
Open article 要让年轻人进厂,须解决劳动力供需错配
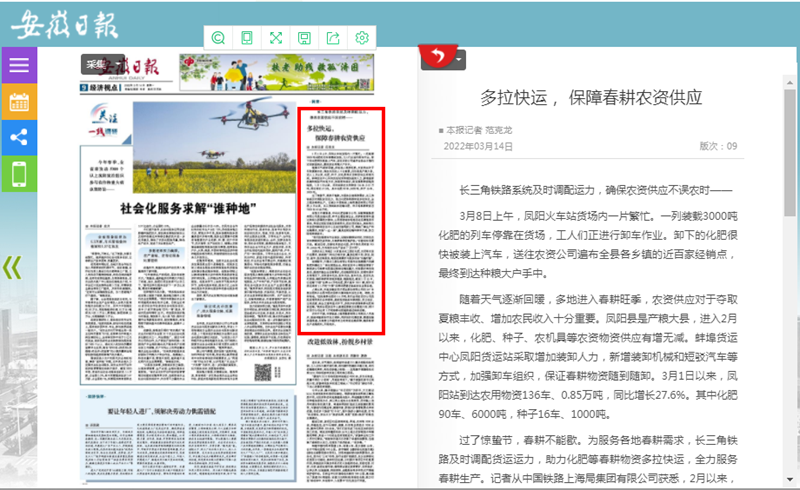[x=161, y=411]
